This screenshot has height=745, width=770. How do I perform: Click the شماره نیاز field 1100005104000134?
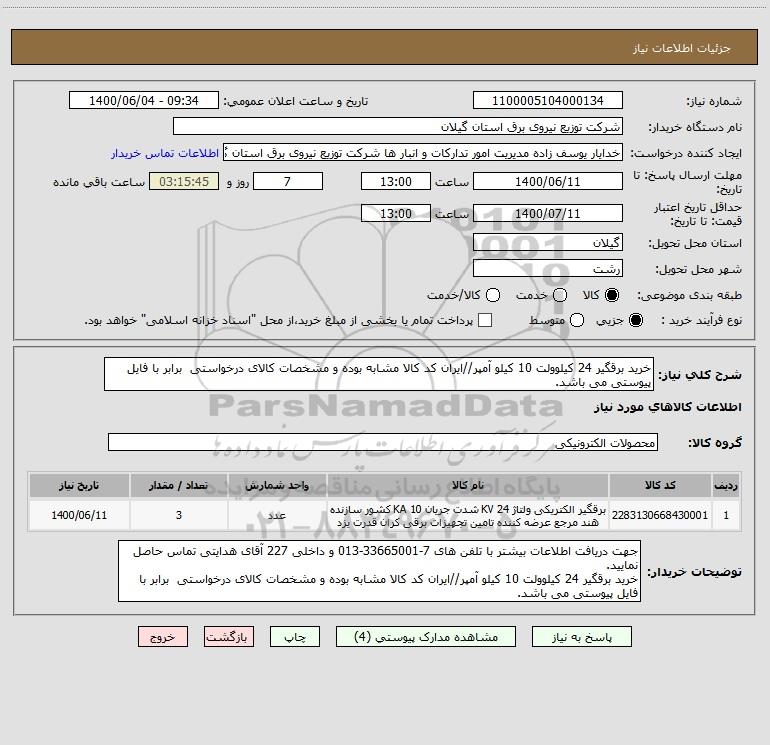(x=548, y=101)
